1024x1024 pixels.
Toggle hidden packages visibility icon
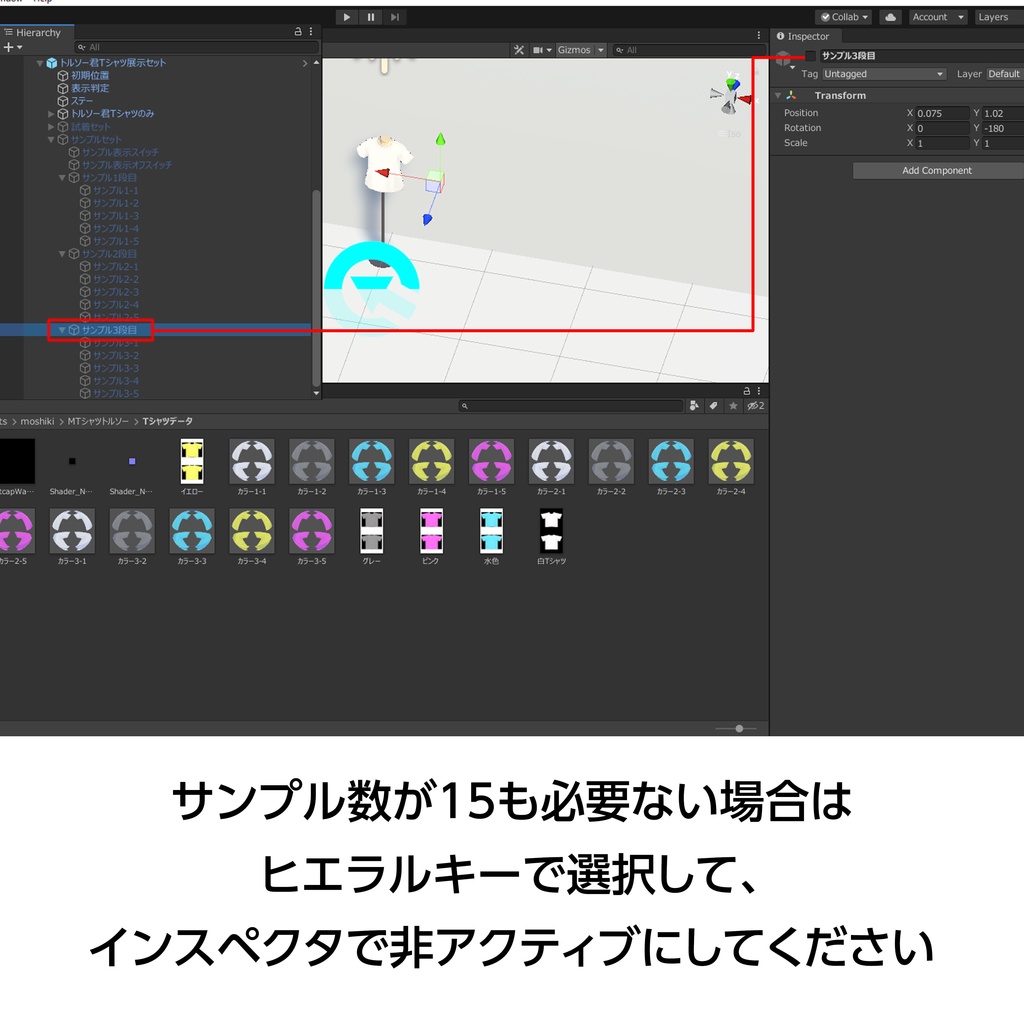coord(756,406)
